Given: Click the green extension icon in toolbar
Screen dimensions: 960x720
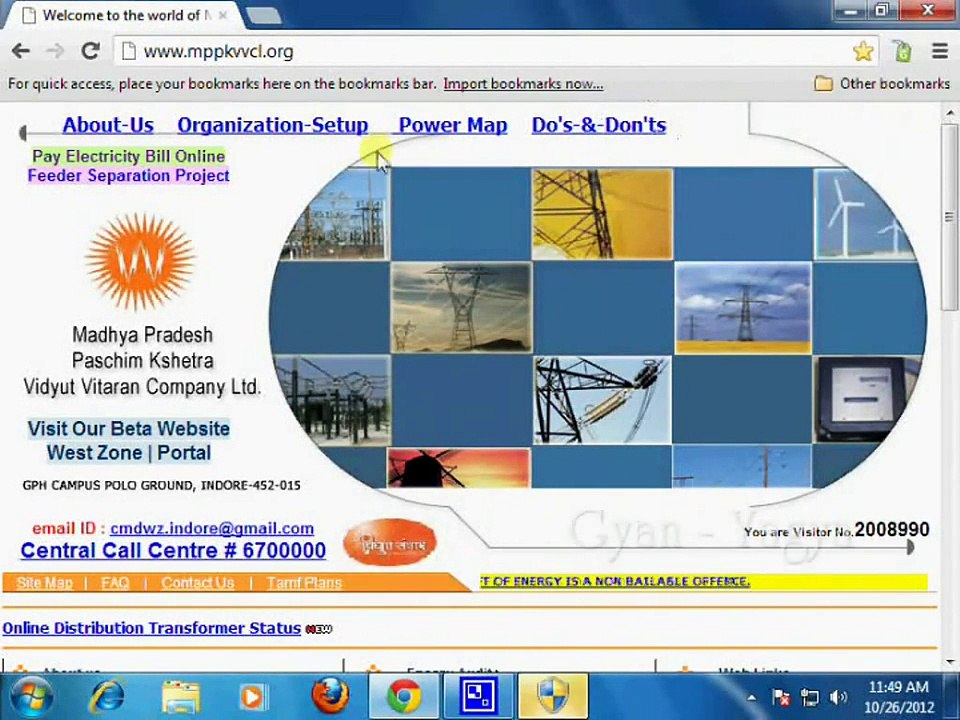Looking at the screenshot, I should pyautogui.click(x=902, y=51).
